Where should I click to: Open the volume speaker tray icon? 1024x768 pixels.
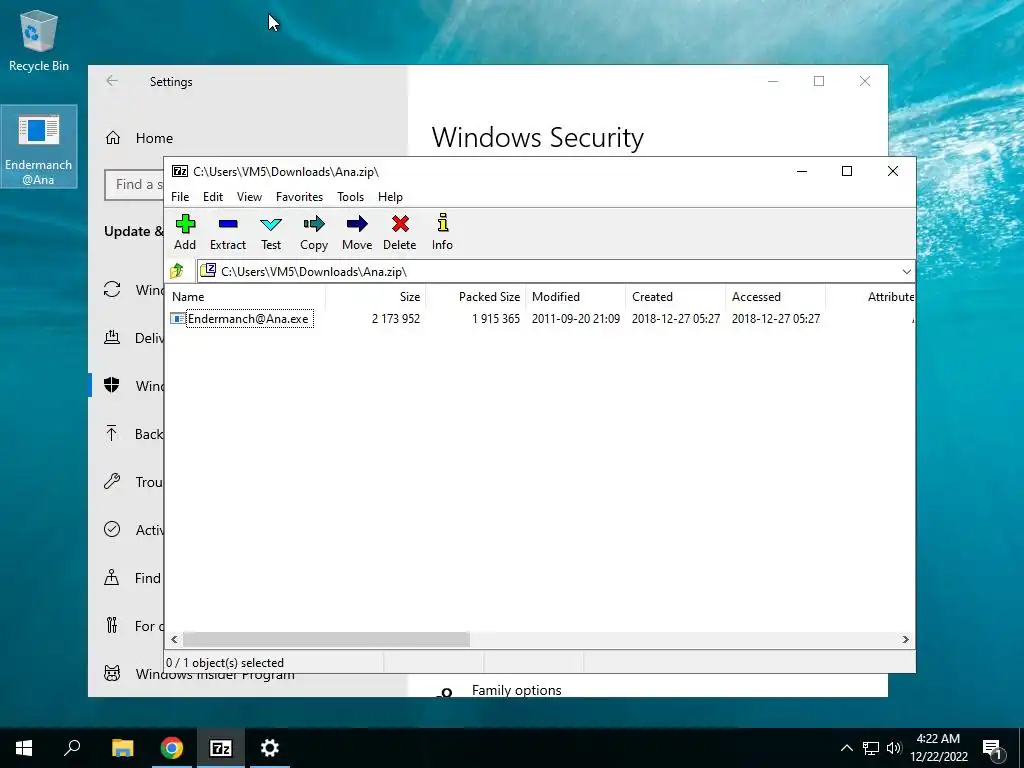coord(893,748)
